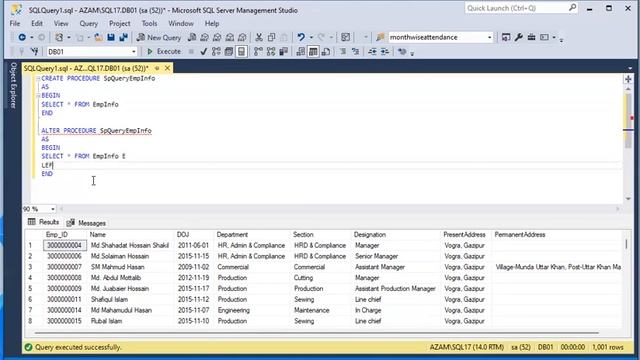Click the Find in Files icon
640x360 pixels.
pyautogui.click(x=380, y=37)
